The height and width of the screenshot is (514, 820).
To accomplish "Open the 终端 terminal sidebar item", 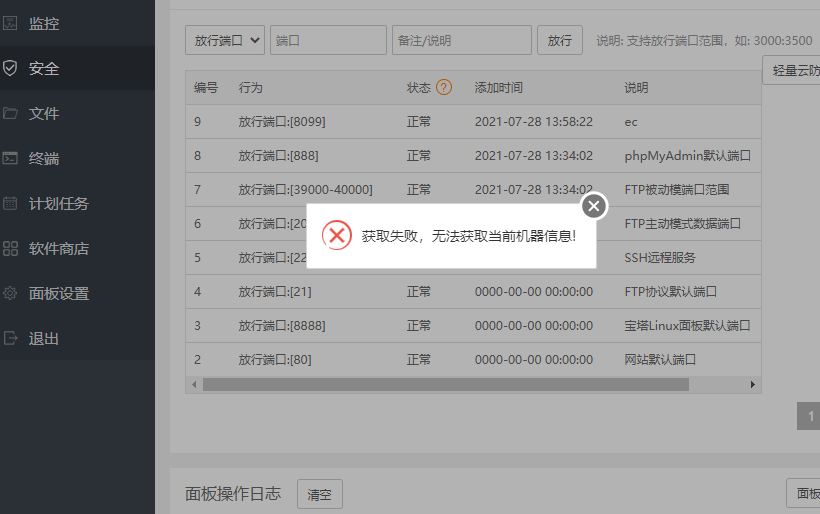I will click(x=77, y=158).
